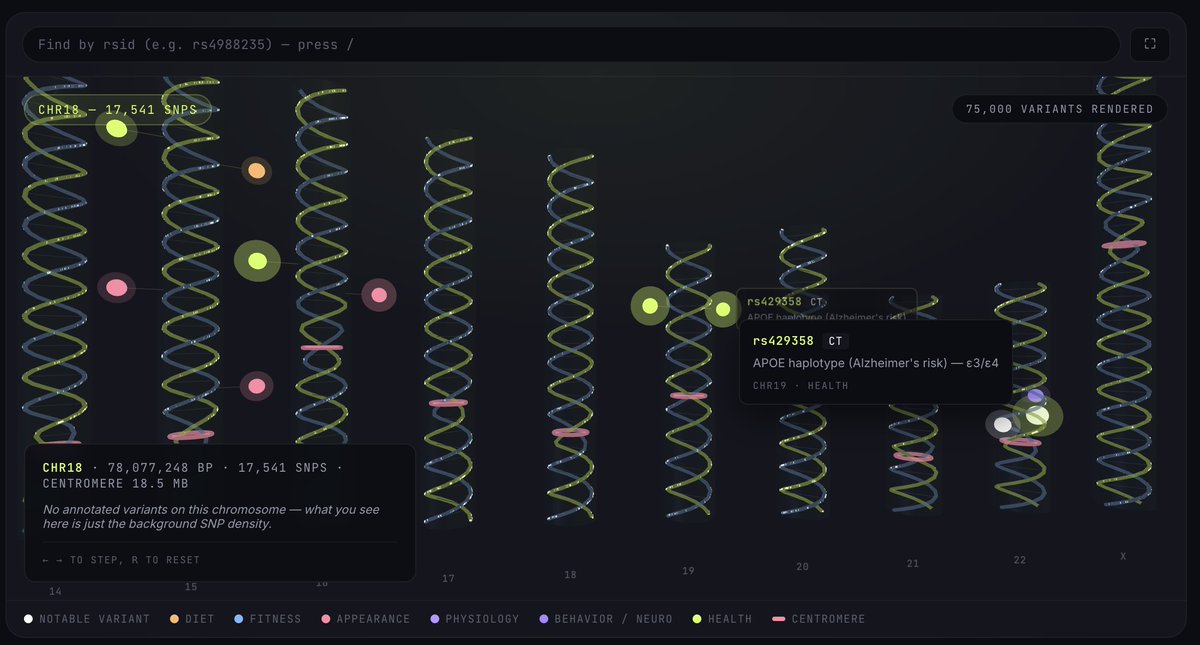Viewport: 1200px width, 645px height.
Task: Click the rs429358 health marker on chromosome 19
Action: tap(723, 309)
